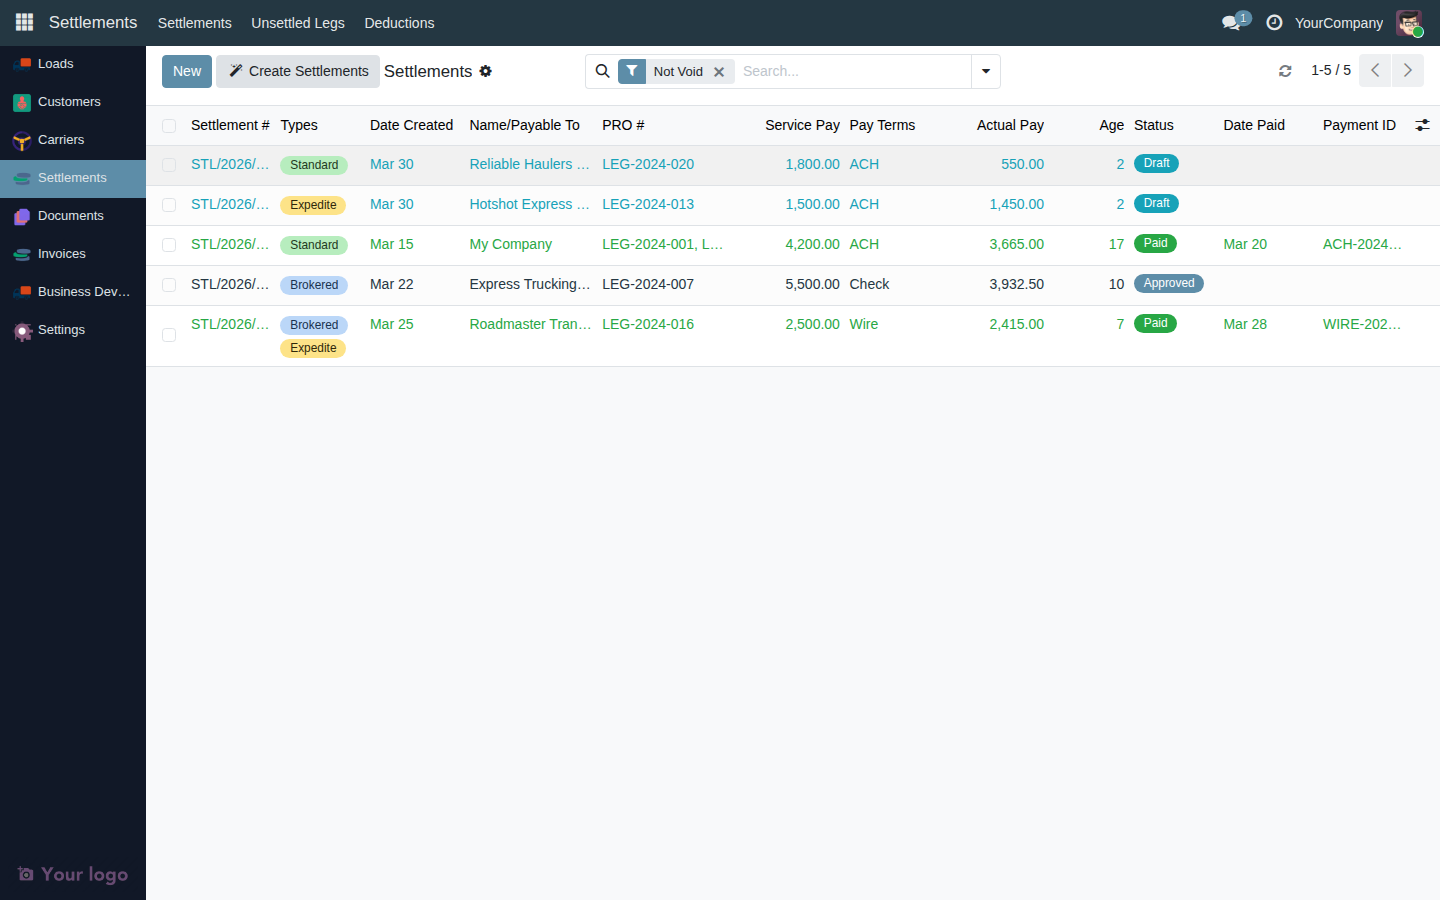Click payment ID ACH-2024…

click(x=1362, y=244)
